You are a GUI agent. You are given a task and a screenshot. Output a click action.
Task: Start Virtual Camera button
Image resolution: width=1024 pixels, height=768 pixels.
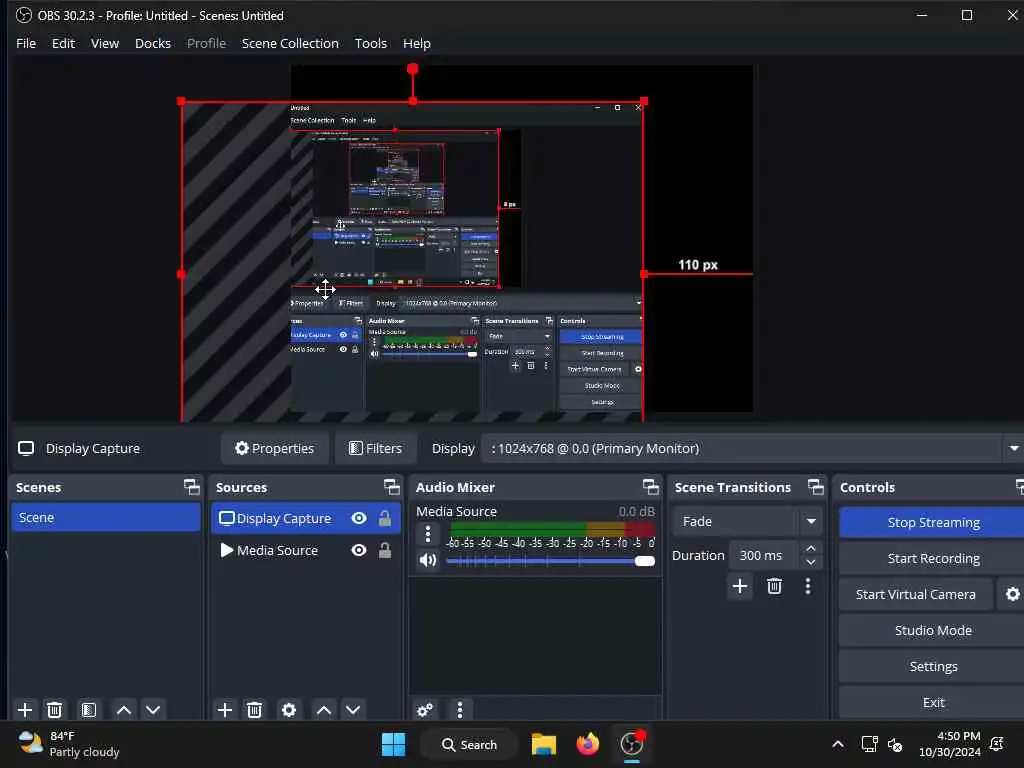[916, 594]
